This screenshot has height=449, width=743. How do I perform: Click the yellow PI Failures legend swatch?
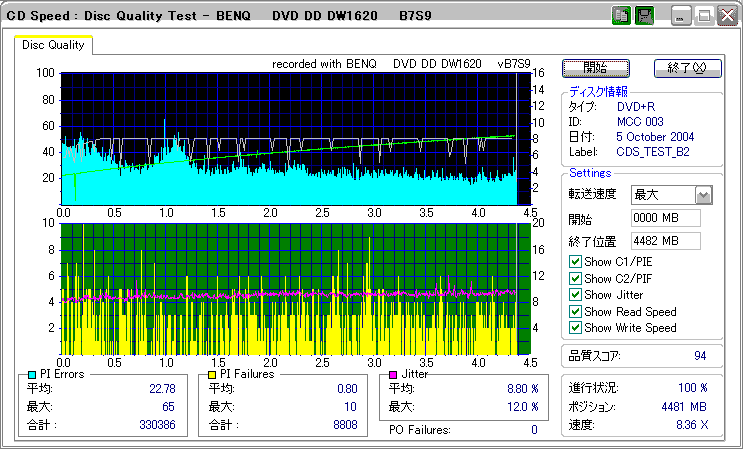point(212,374)
